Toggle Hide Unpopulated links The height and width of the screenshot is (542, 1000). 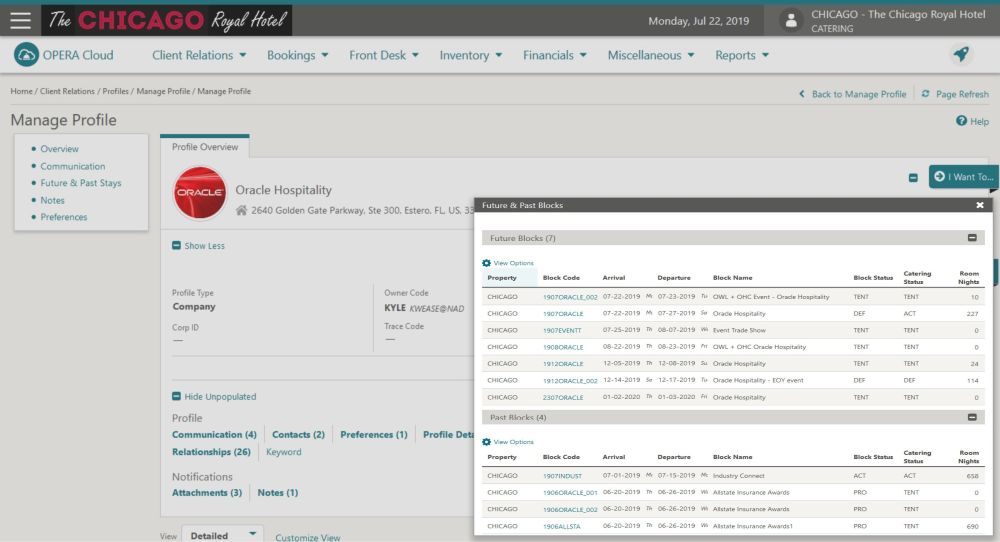(214, 397)
